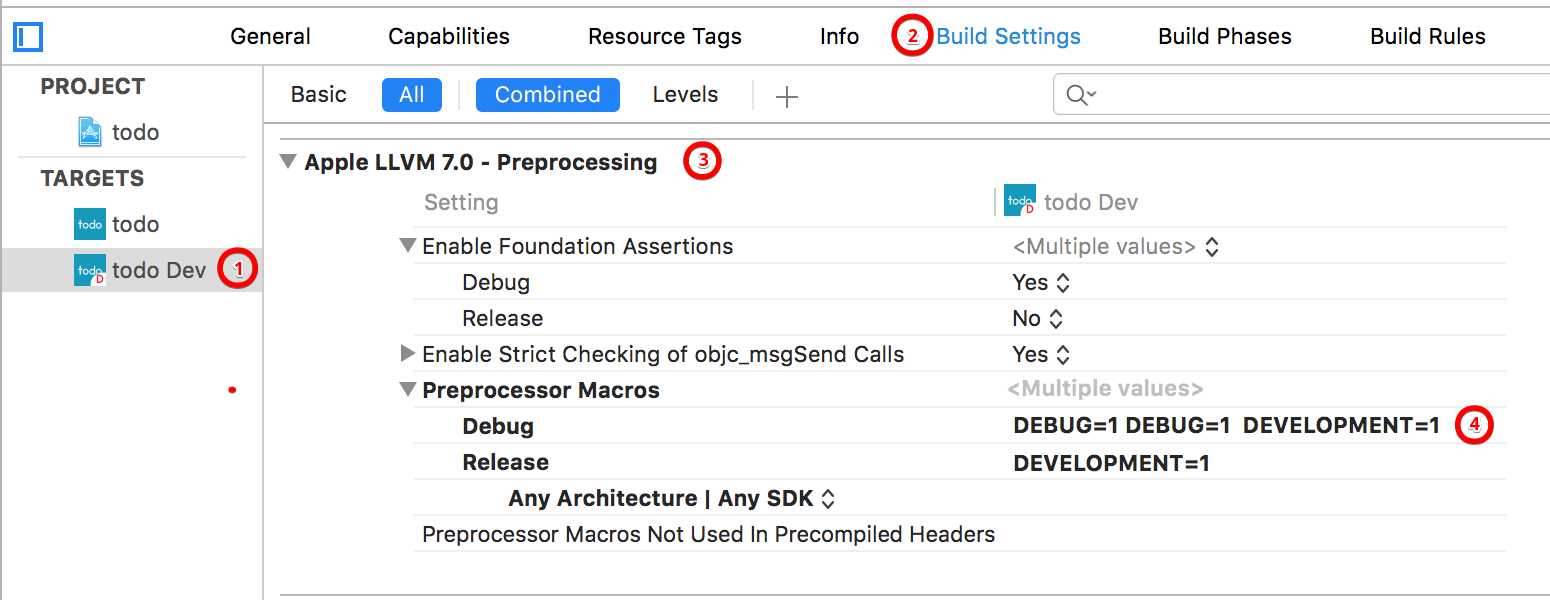Click the todo target app icon
Viewport: 1550px width, 600px height.
[90, 224]
